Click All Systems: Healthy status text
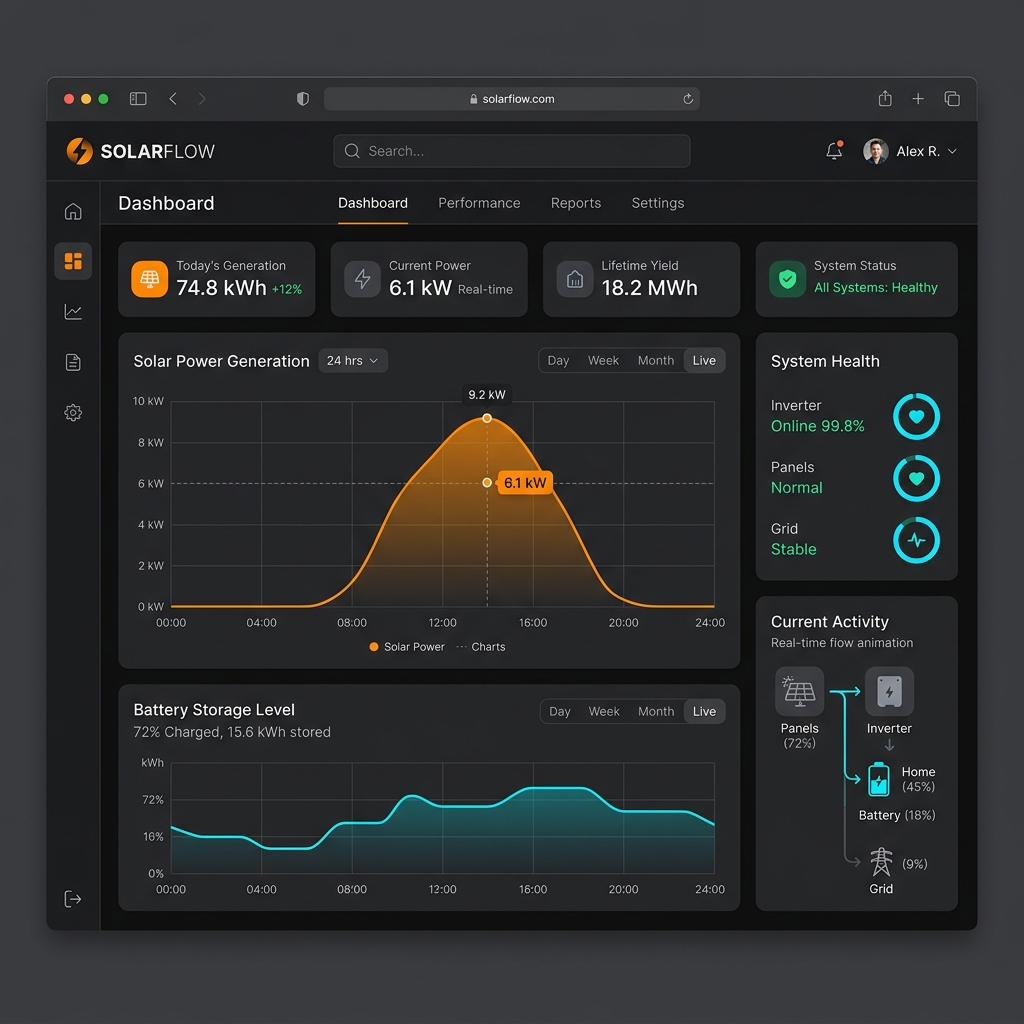1024x1024 pixels. [876, 287]
